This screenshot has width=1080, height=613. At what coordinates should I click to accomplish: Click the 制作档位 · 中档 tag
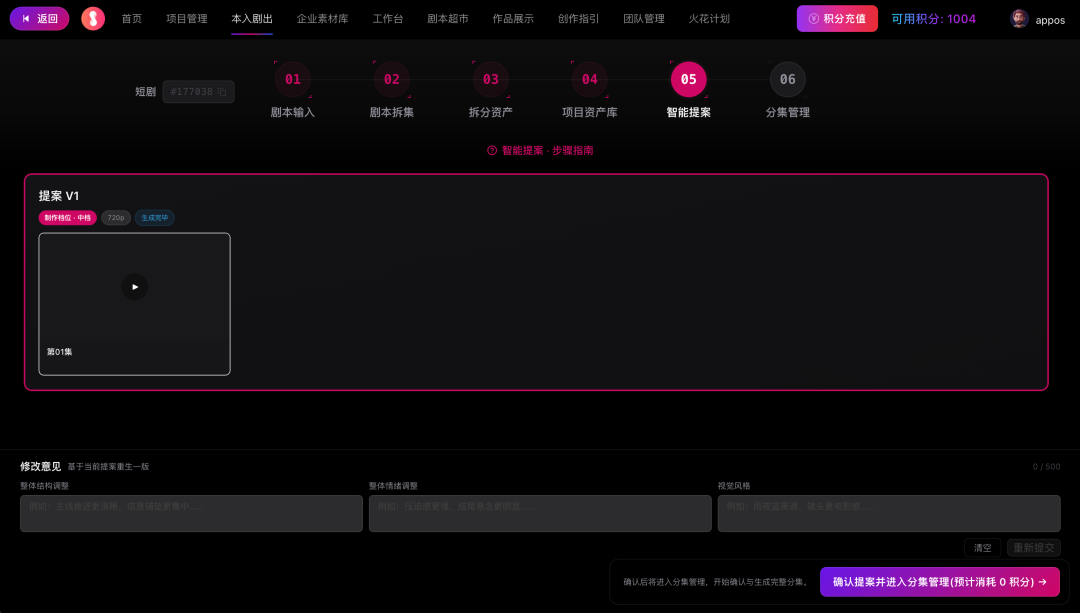[68, 218]
